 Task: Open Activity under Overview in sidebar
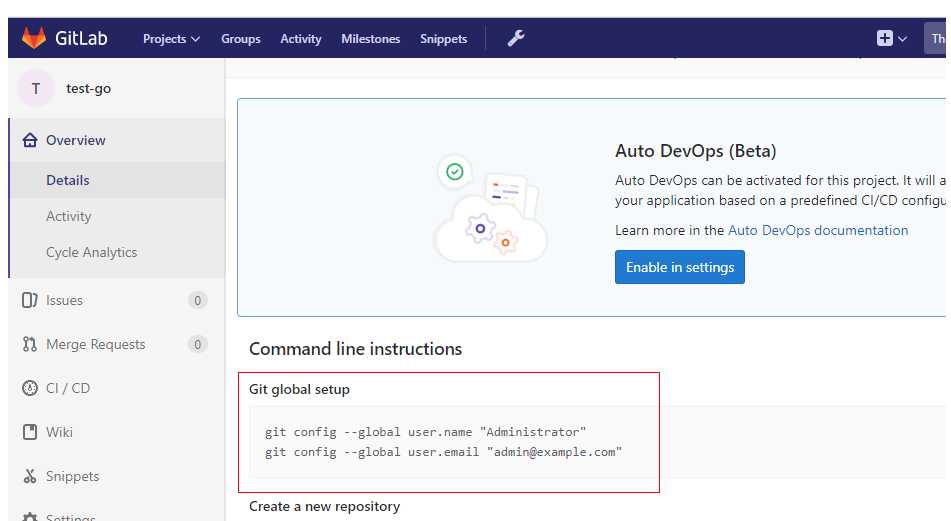click(69, 216)
